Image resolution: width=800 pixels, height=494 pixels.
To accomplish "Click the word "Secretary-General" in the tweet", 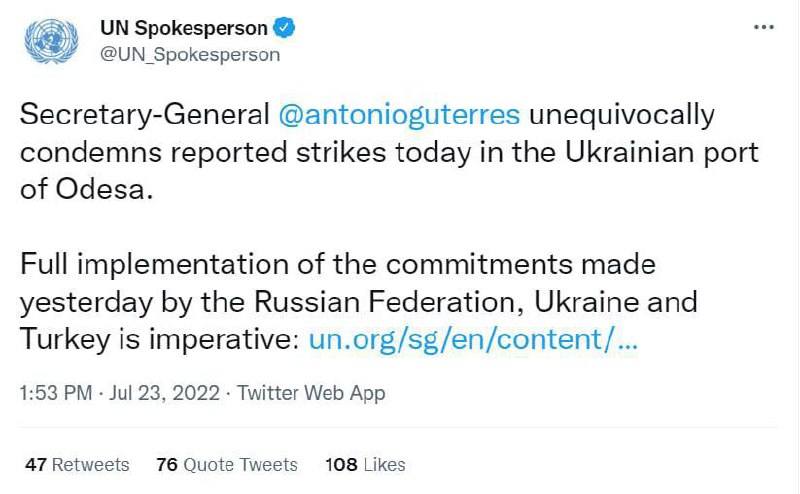I will pyautogui.click(x=143, y=115).
